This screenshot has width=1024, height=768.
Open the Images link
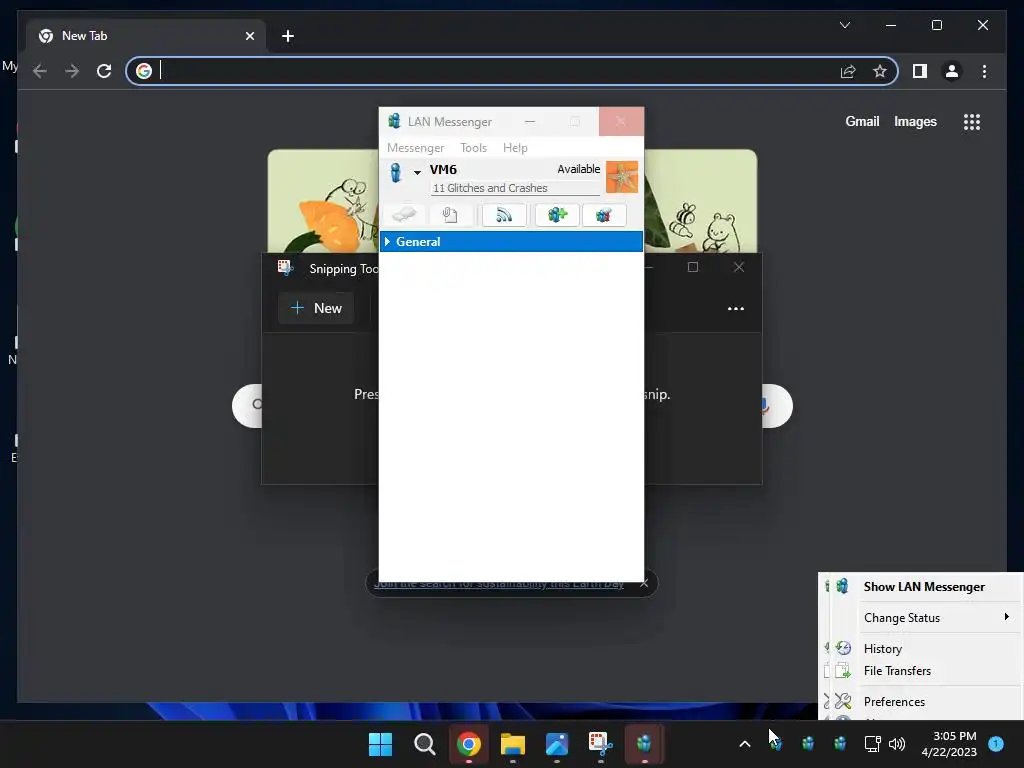tap(915, 121)
